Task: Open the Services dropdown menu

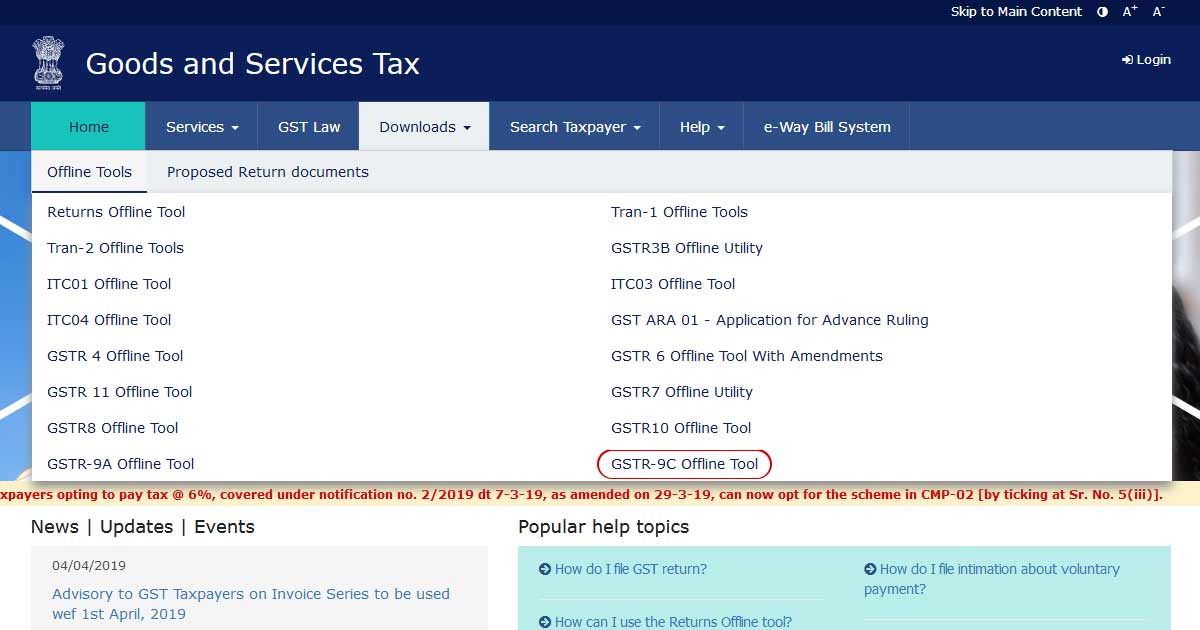Action: 201,126
